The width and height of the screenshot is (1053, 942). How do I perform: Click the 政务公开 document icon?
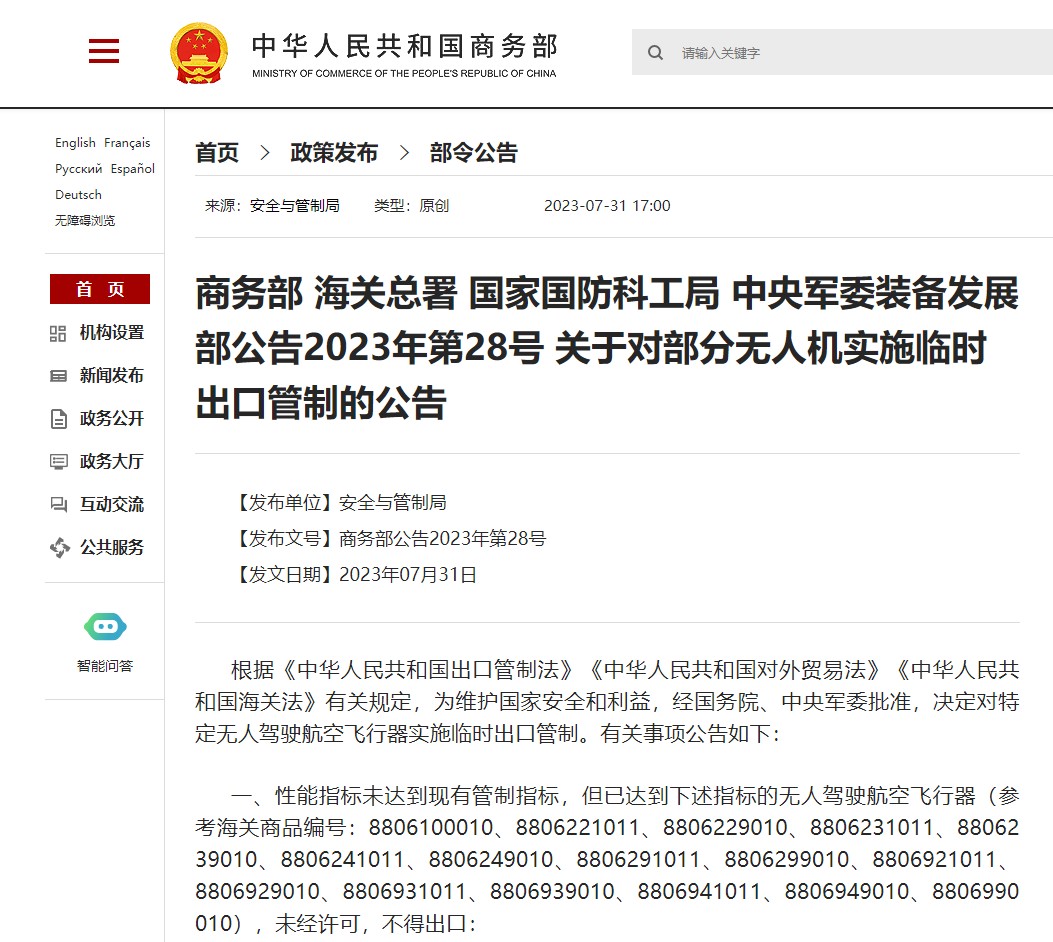click(58, 419)
